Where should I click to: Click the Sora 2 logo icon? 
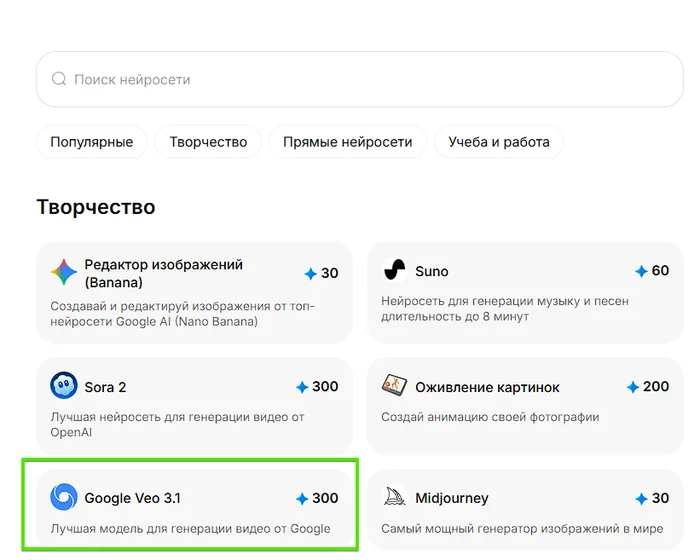[x=64, y=386]
